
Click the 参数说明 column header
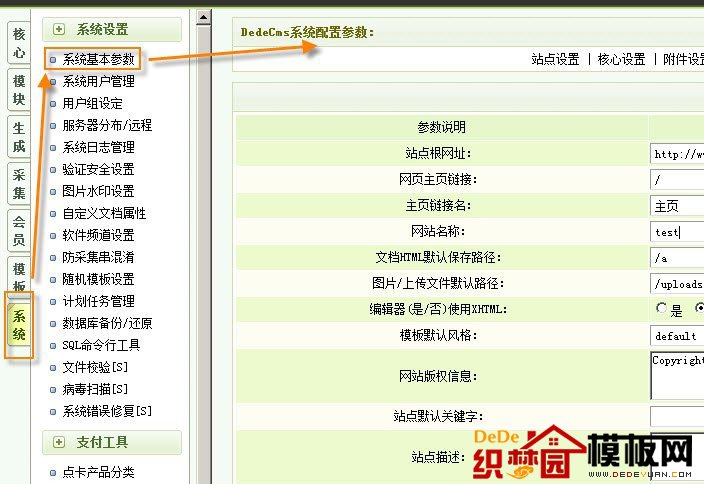[442, 127]
